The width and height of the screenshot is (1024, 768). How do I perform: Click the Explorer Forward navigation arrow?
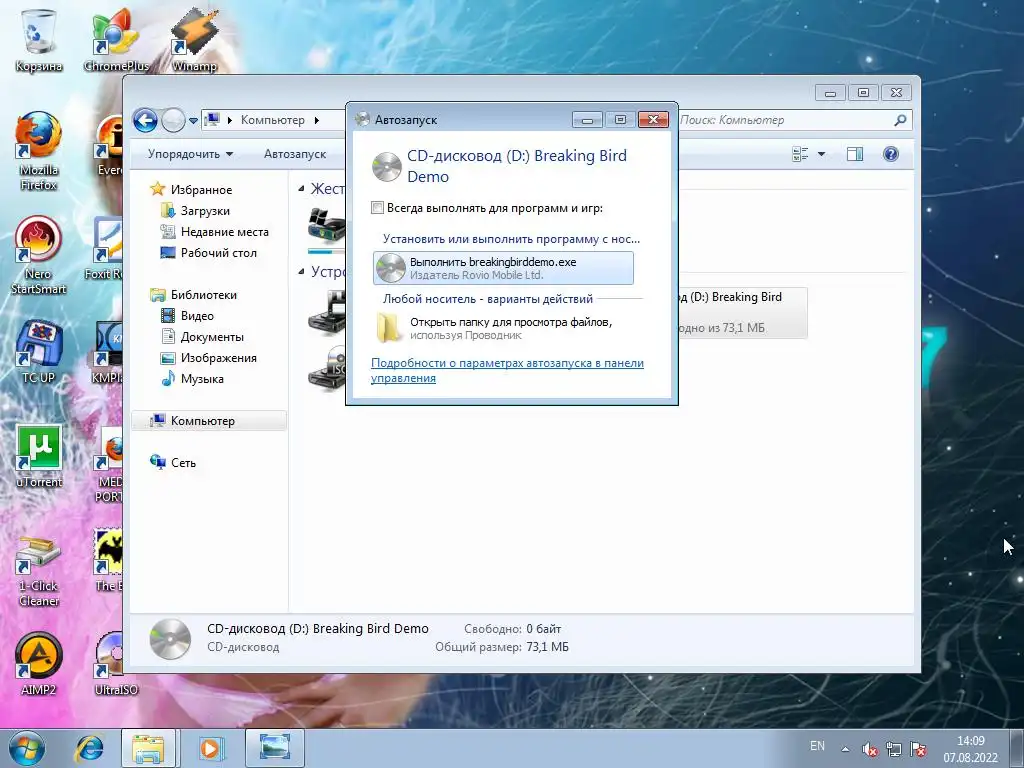[x=173, y=120]
